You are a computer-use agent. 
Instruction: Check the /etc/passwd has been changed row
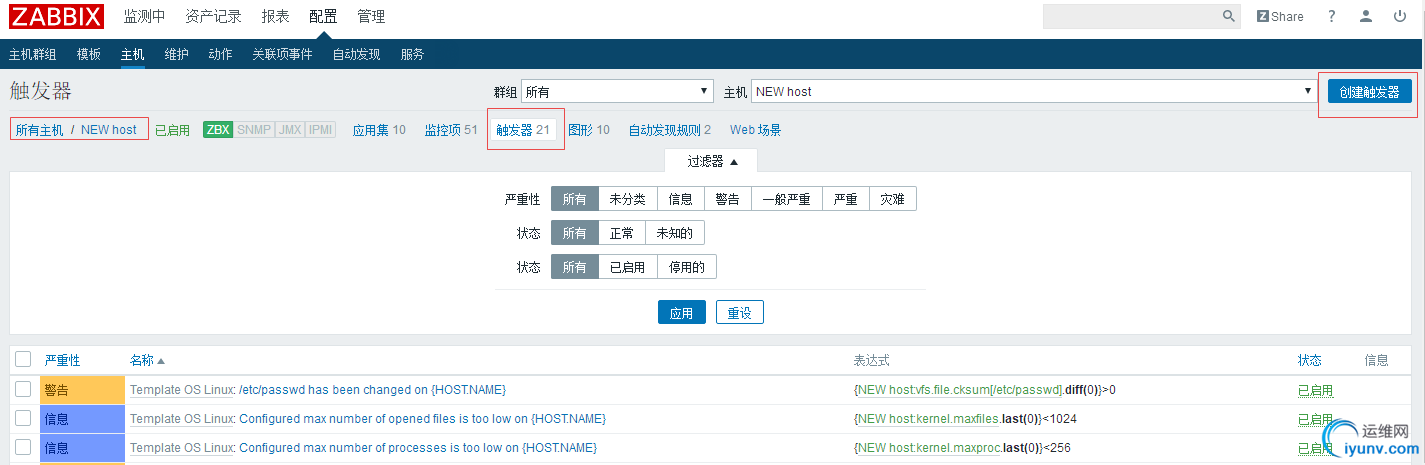pos(23,390)
